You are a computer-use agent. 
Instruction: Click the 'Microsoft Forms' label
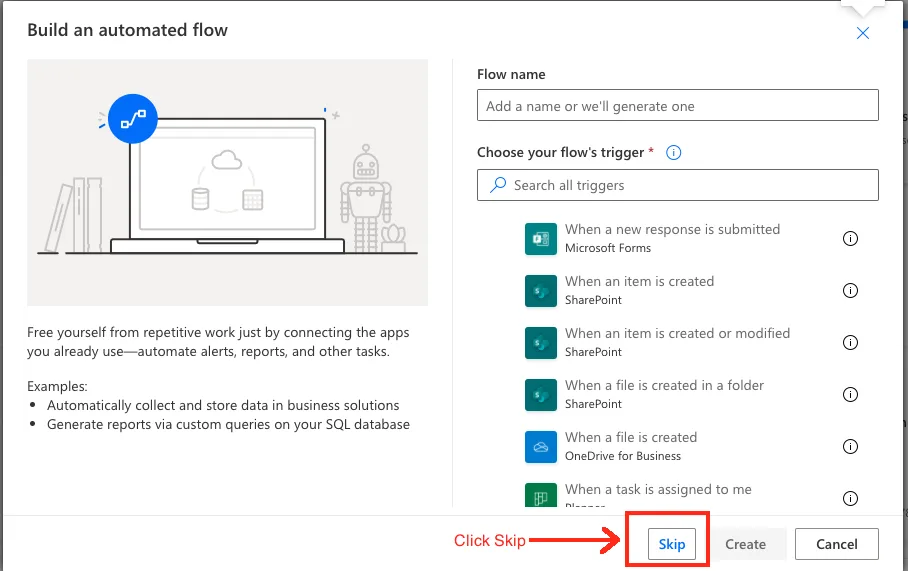click(x=607, y=248)
